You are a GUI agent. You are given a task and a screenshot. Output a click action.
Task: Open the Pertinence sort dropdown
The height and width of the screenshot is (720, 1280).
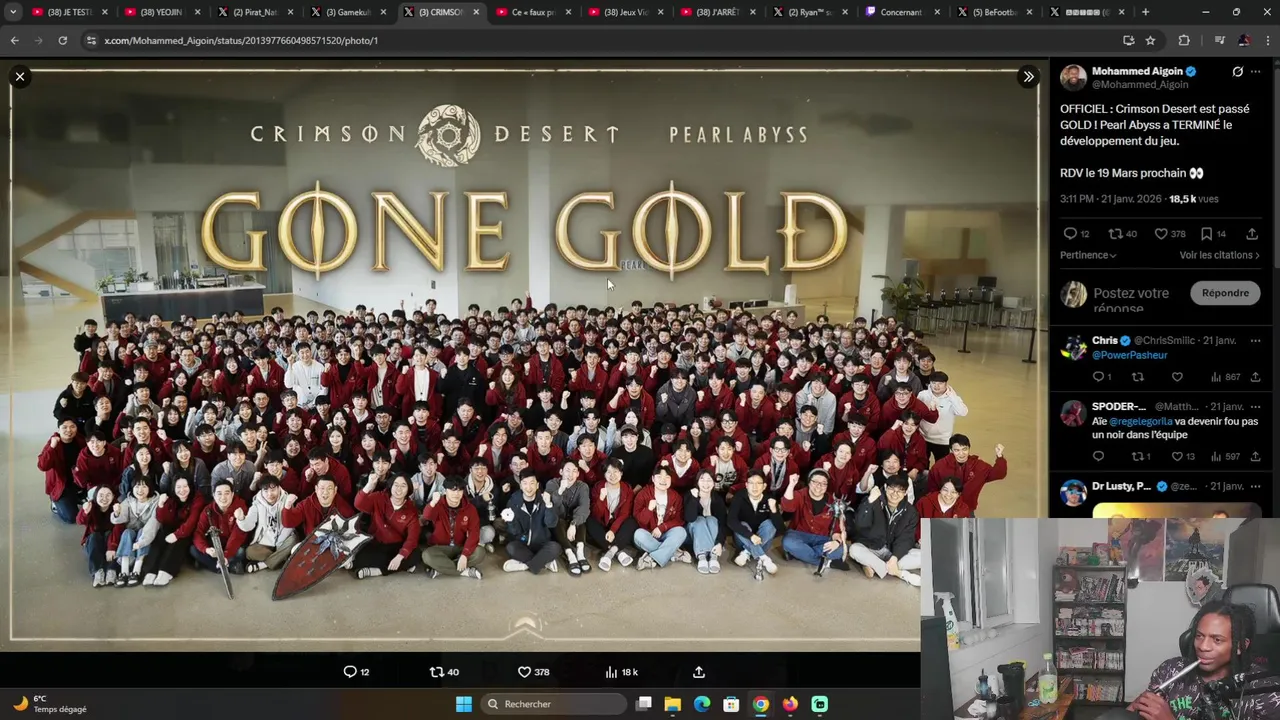pos(1088,255)
